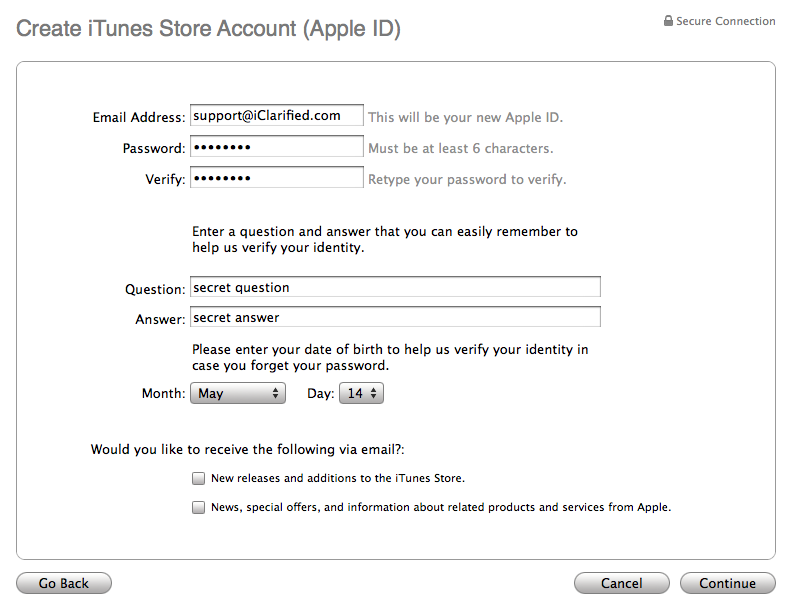Open the Day dropdown showing 14

362,393
